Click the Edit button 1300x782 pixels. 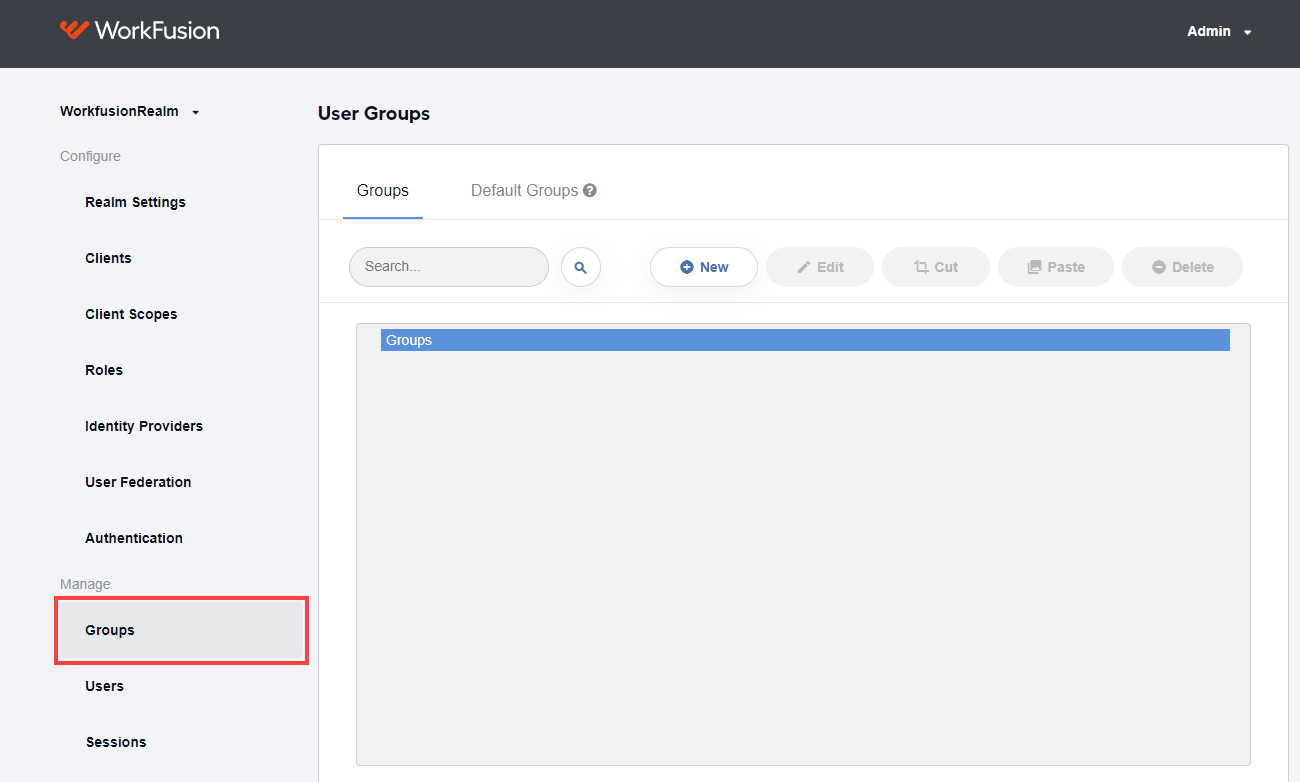tap(820, 267)
